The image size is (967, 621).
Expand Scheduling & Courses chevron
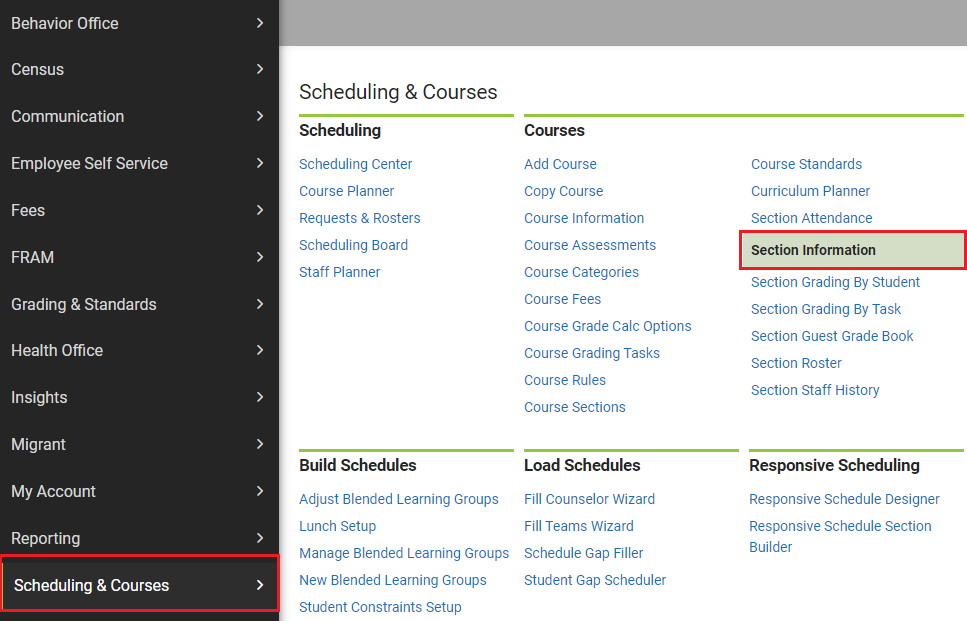[x=260, y=585]
